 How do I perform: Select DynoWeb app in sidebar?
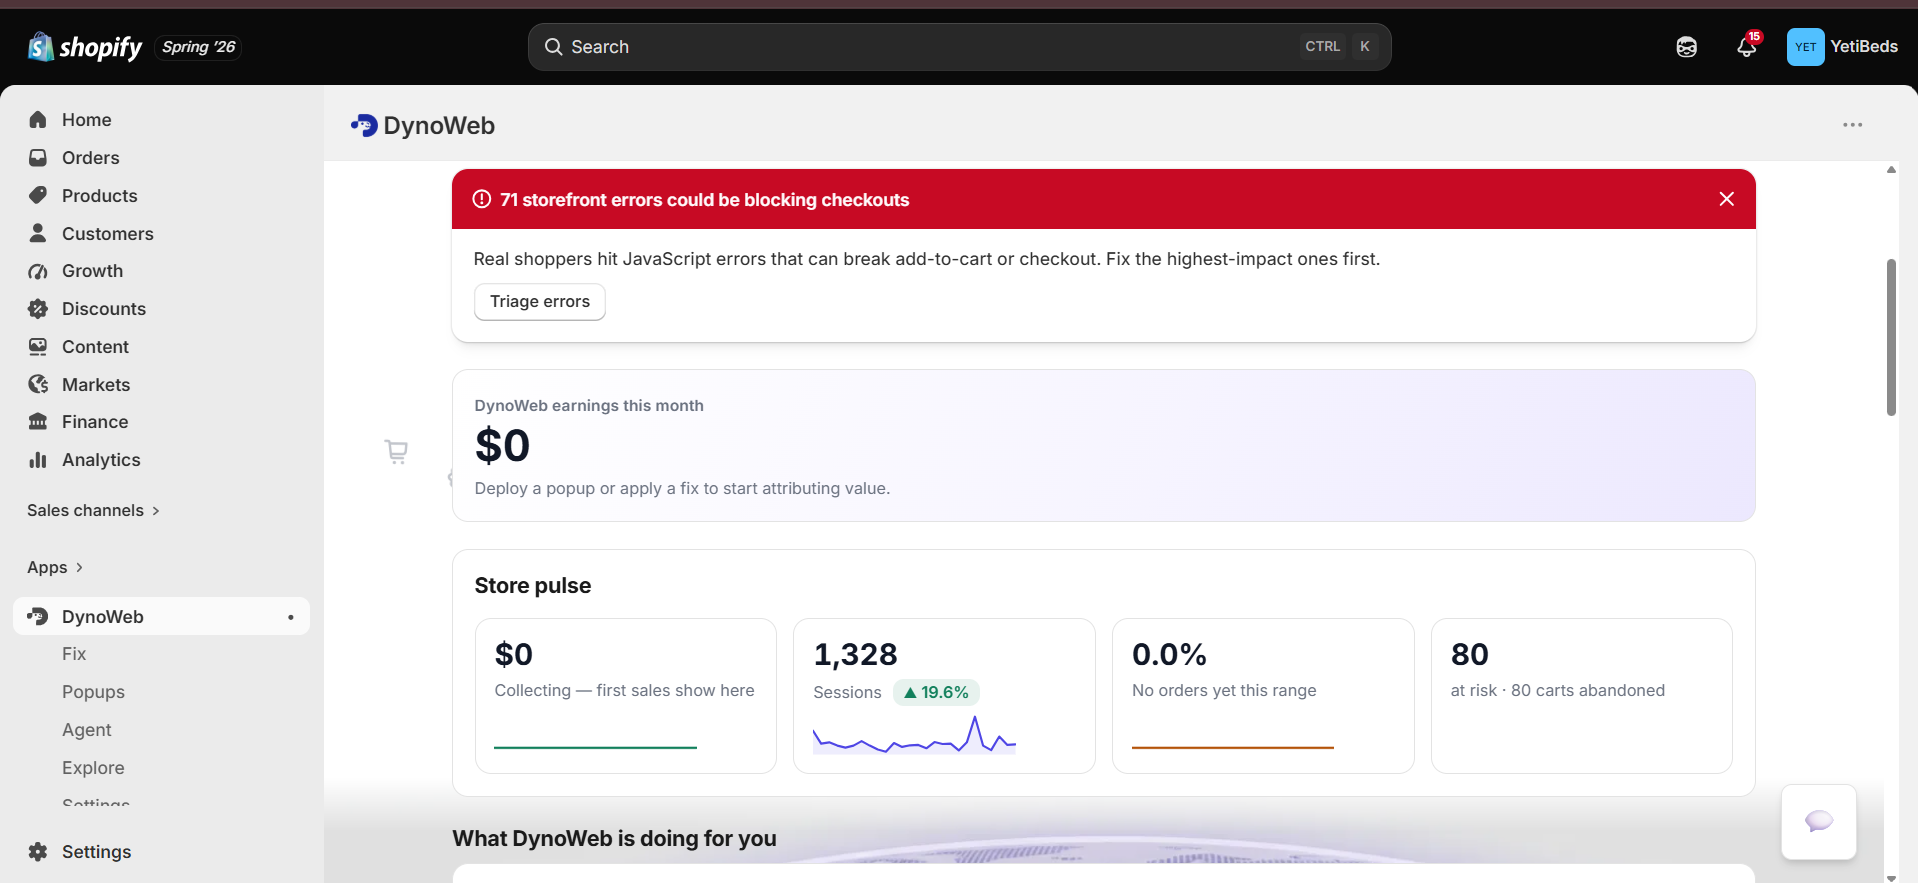(162, 616)
